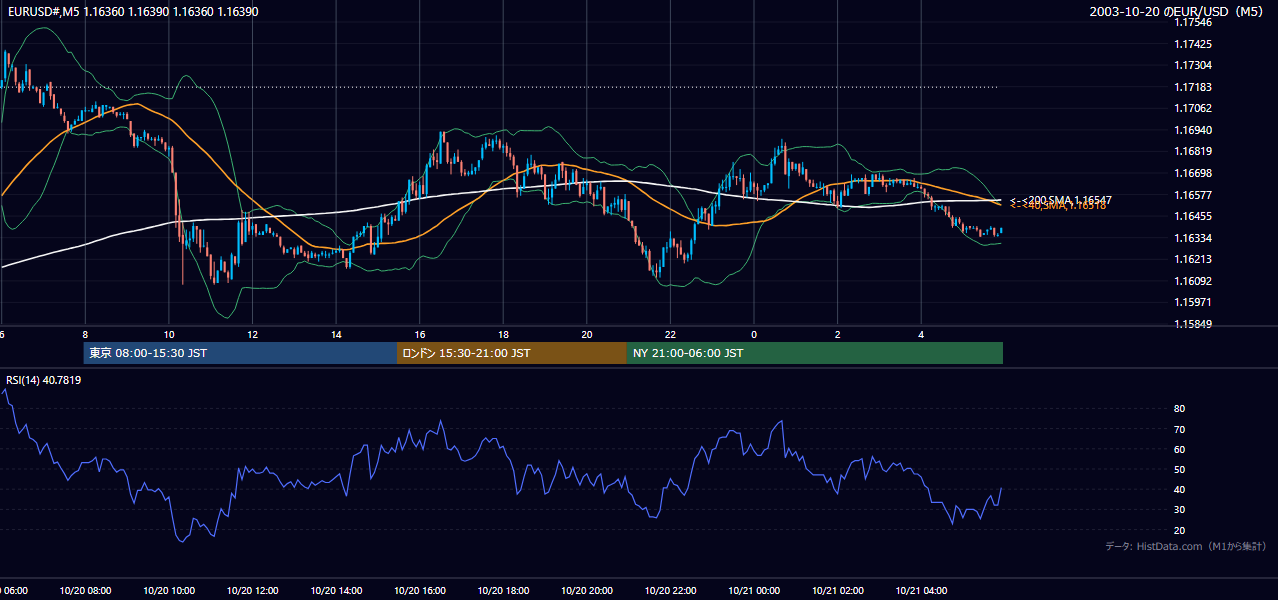Screen dimensions: 1278x600
Task: Click price axis label 1.15849
Action: (x=1192, y=324)
